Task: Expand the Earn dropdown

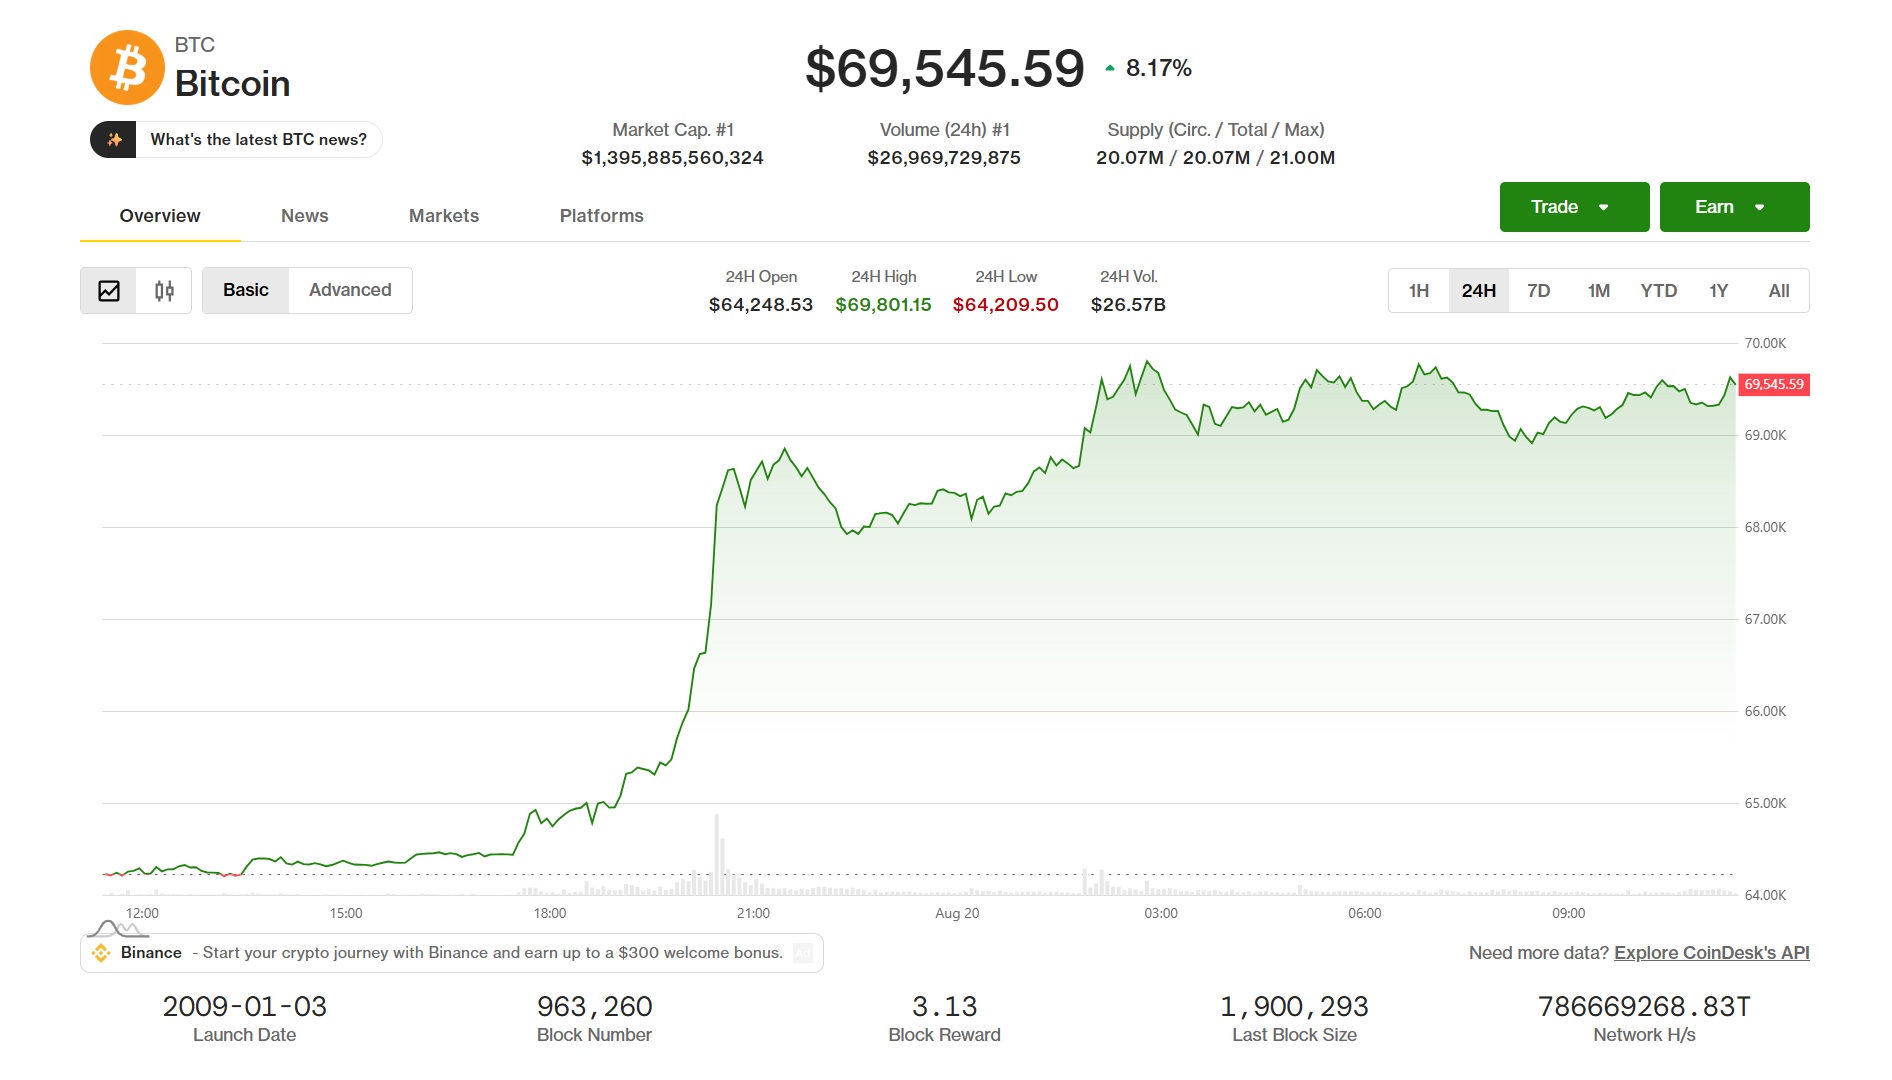Action: (x=1734, y=207)
